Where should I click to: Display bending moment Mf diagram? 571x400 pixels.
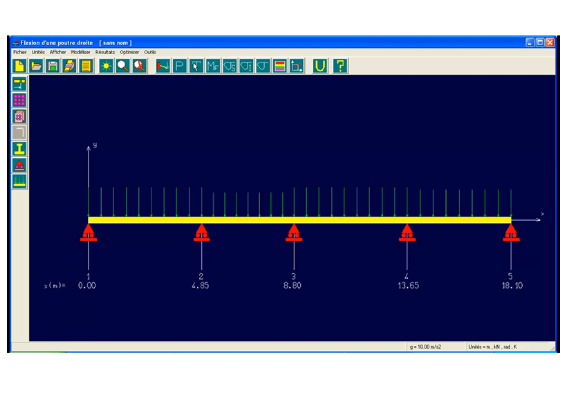click(x=213, y=66)
